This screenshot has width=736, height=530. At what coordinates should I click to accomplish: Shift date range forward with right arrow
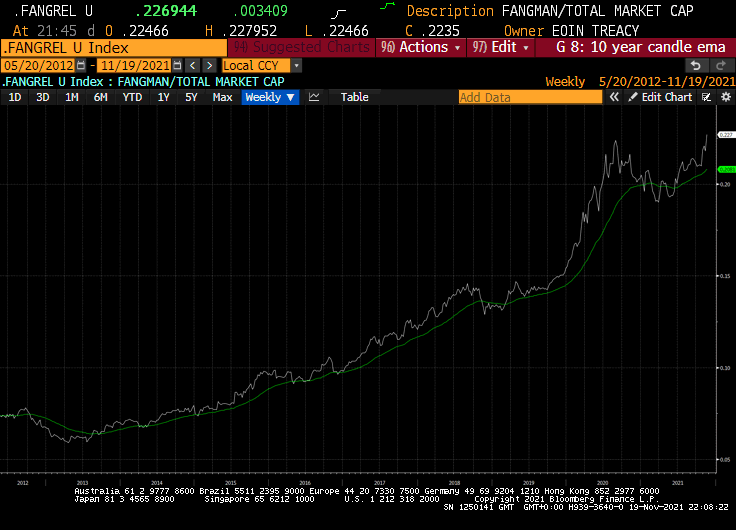[209, 66]
